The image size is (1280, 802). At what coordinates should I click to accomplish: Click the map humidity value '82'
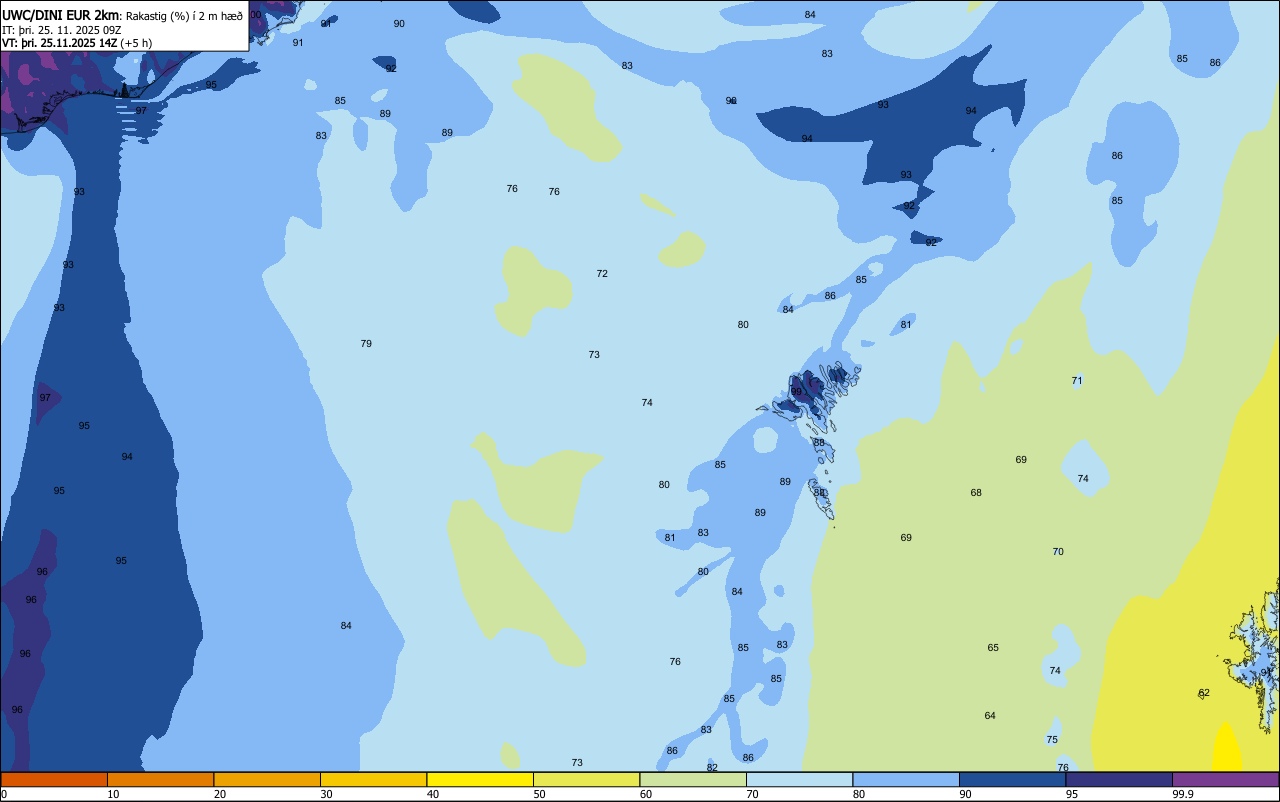point(712,768)
